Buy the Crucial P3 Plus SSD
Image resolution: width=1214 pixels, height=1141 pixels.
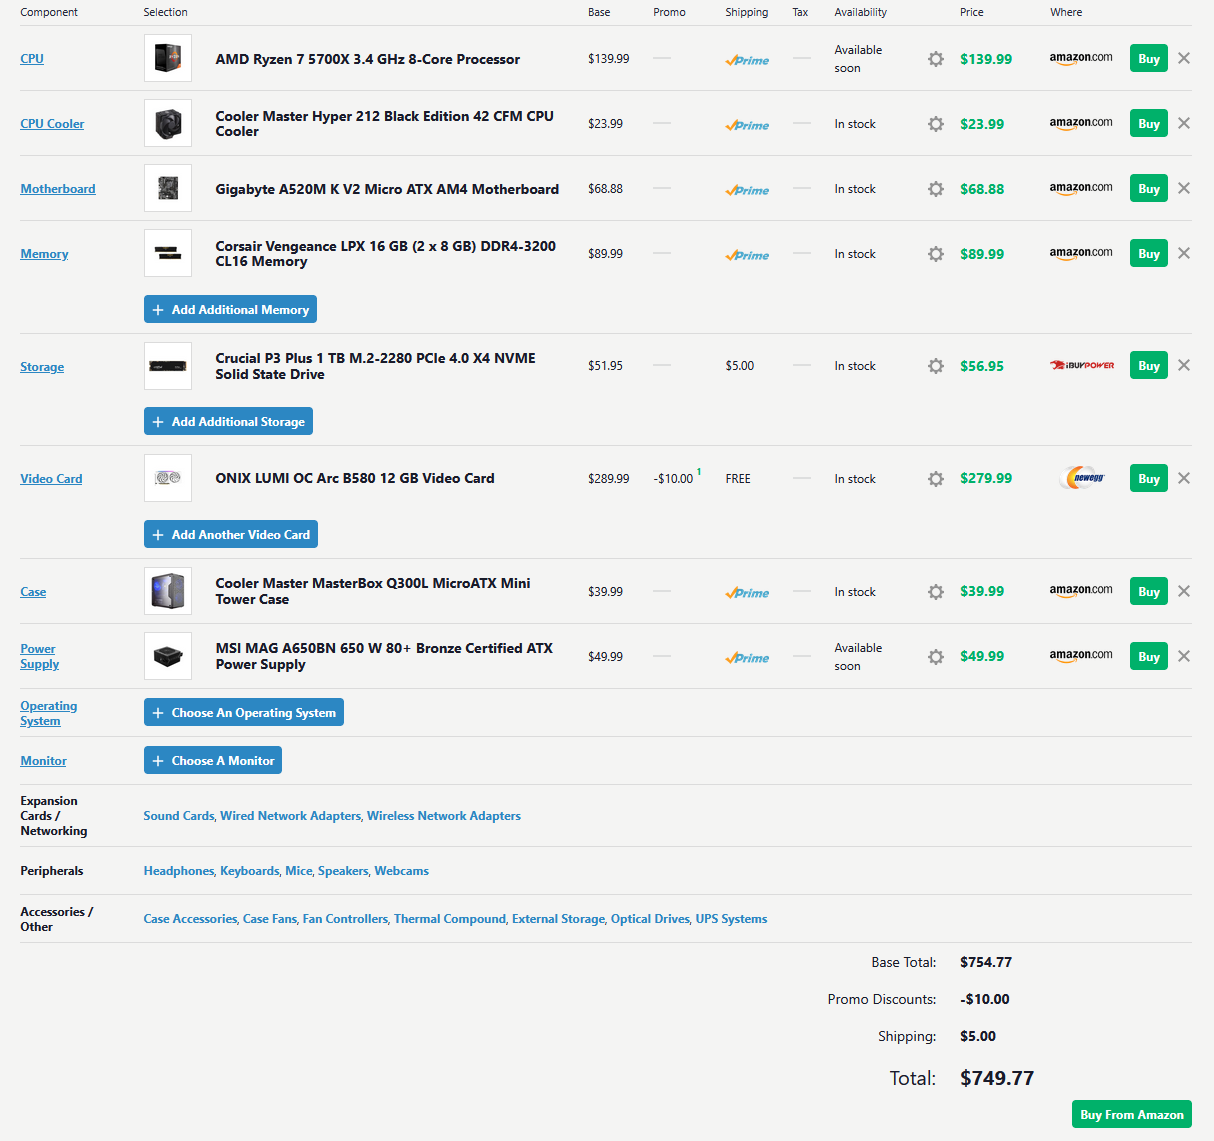click(x=1149, y=365)
